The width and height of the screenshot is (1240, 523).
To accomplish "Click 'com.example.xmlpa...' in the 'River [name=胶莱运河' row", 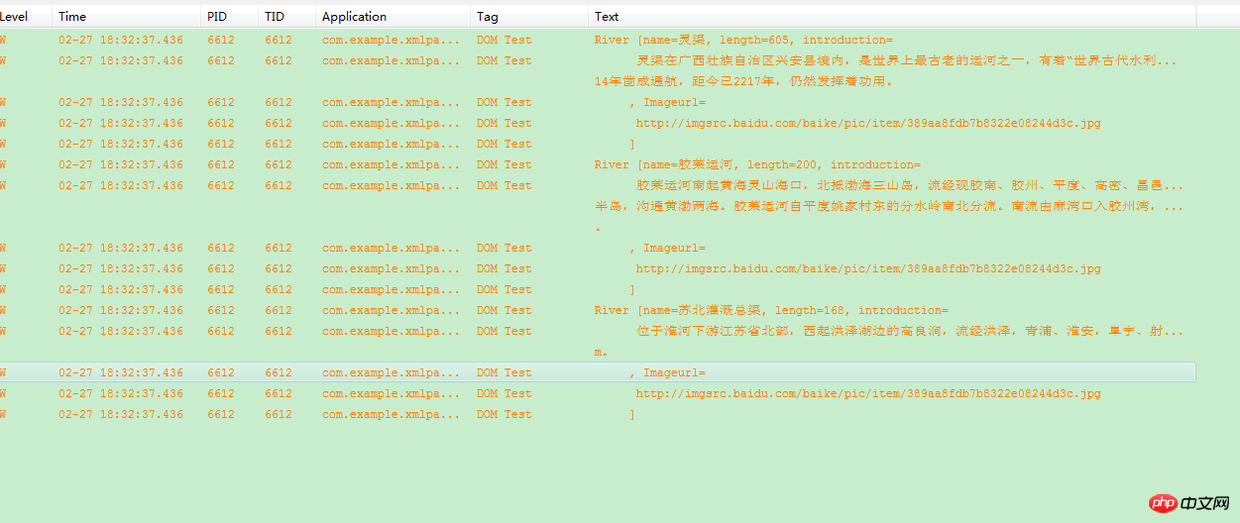I will tap(391, 165).
